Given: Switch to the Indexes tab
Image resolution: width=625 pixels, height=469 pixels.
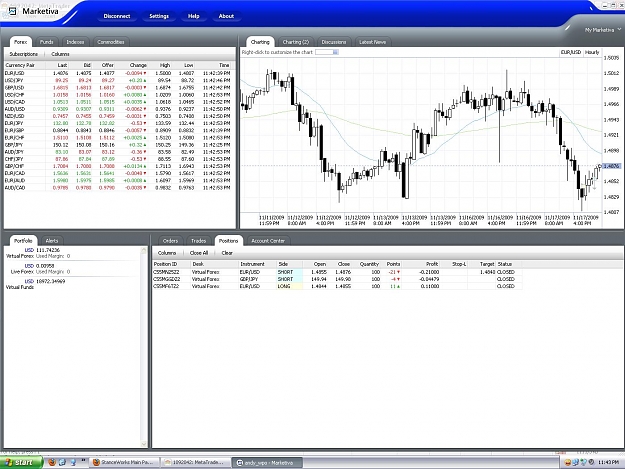Looking at the screenshot, I should (75, 42).
